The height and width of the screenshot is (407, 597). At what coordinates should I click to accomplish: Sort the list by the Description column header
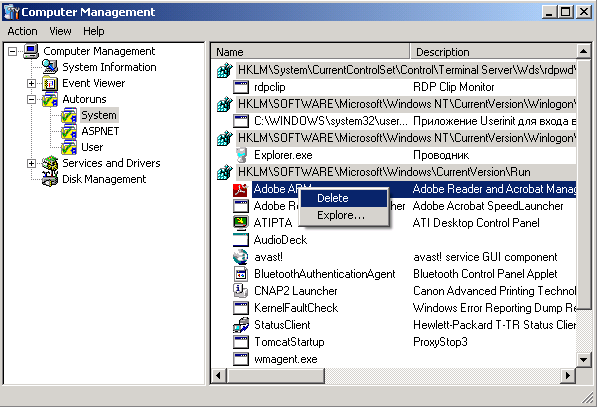(x=493, y=52)
